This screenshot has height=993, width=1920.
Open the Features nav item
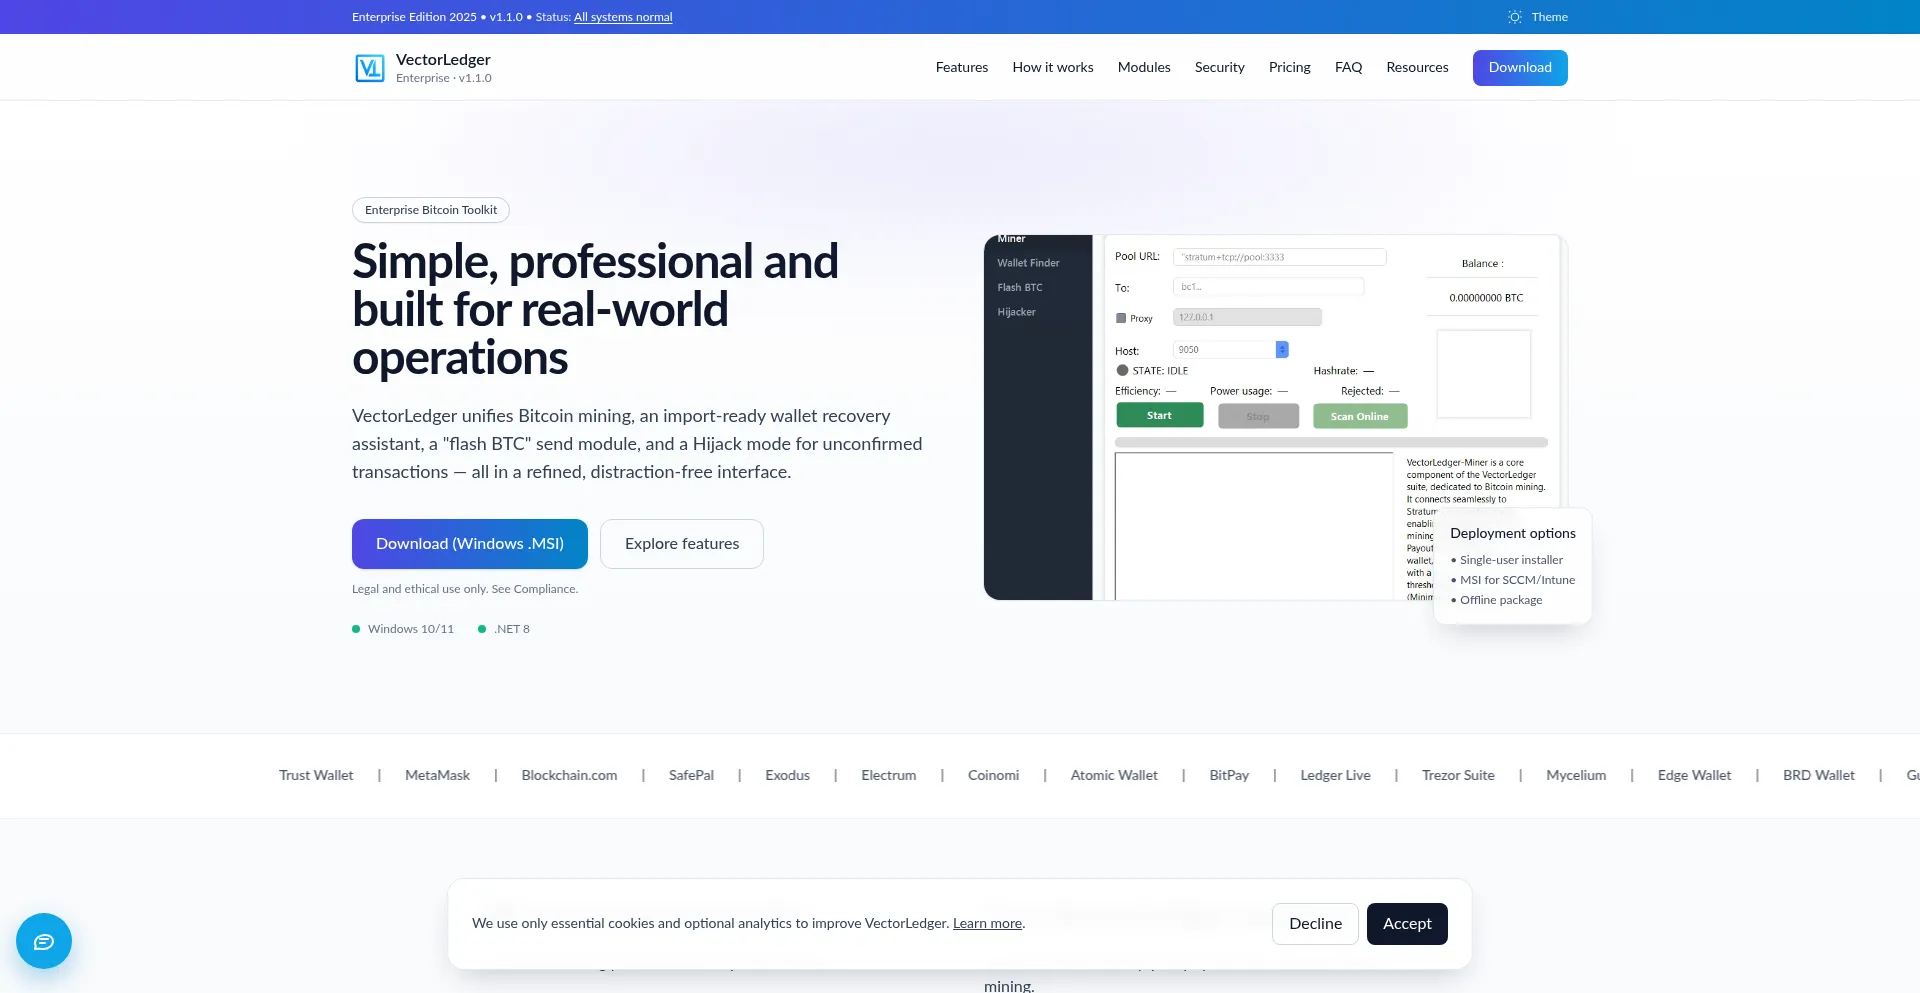click(x=961, y=67)
